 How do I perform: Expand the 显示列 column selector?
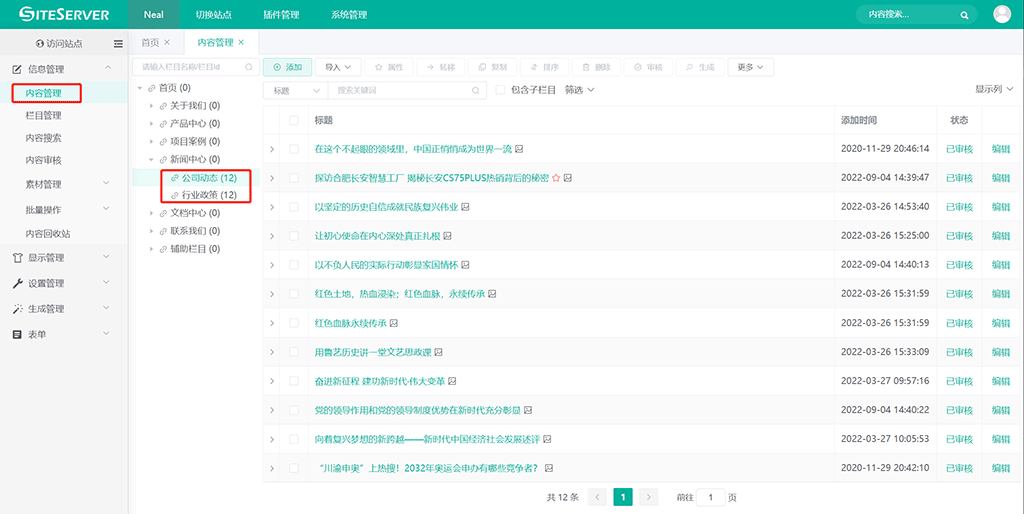(993, 90)
